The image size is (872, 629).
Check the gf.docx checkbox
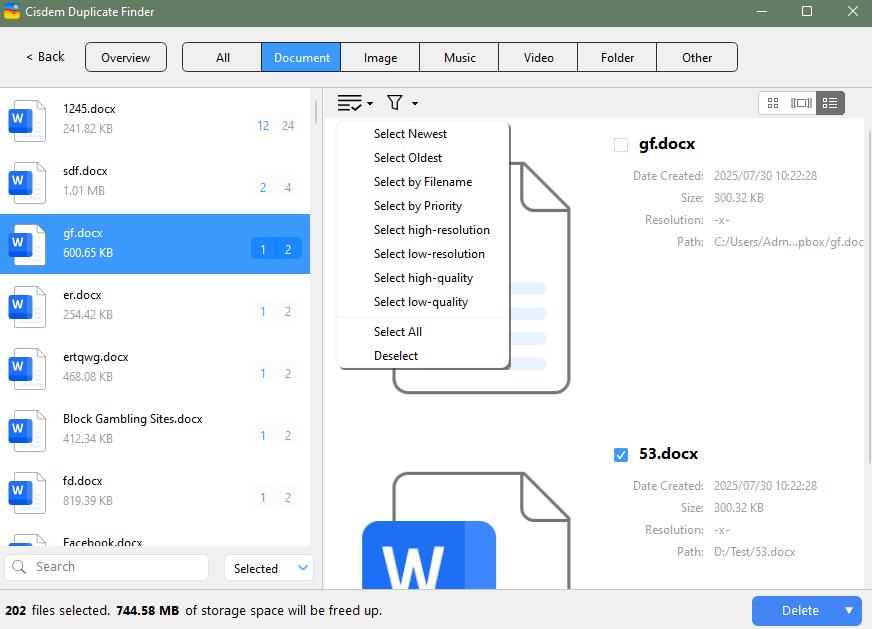pos(621,145)
